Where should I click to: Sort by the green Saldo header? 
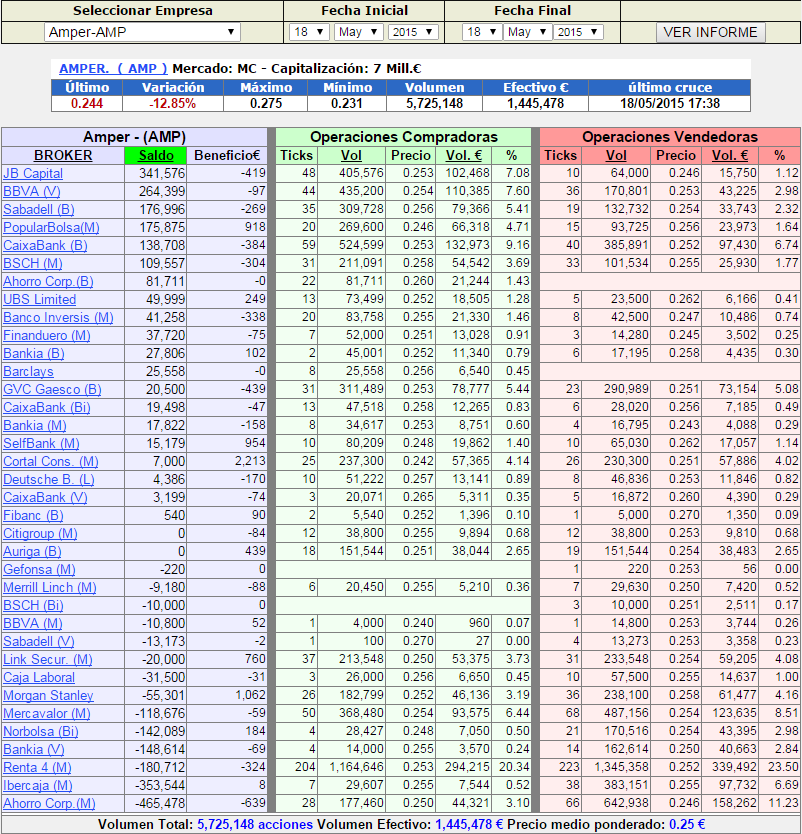coord(156,155)
